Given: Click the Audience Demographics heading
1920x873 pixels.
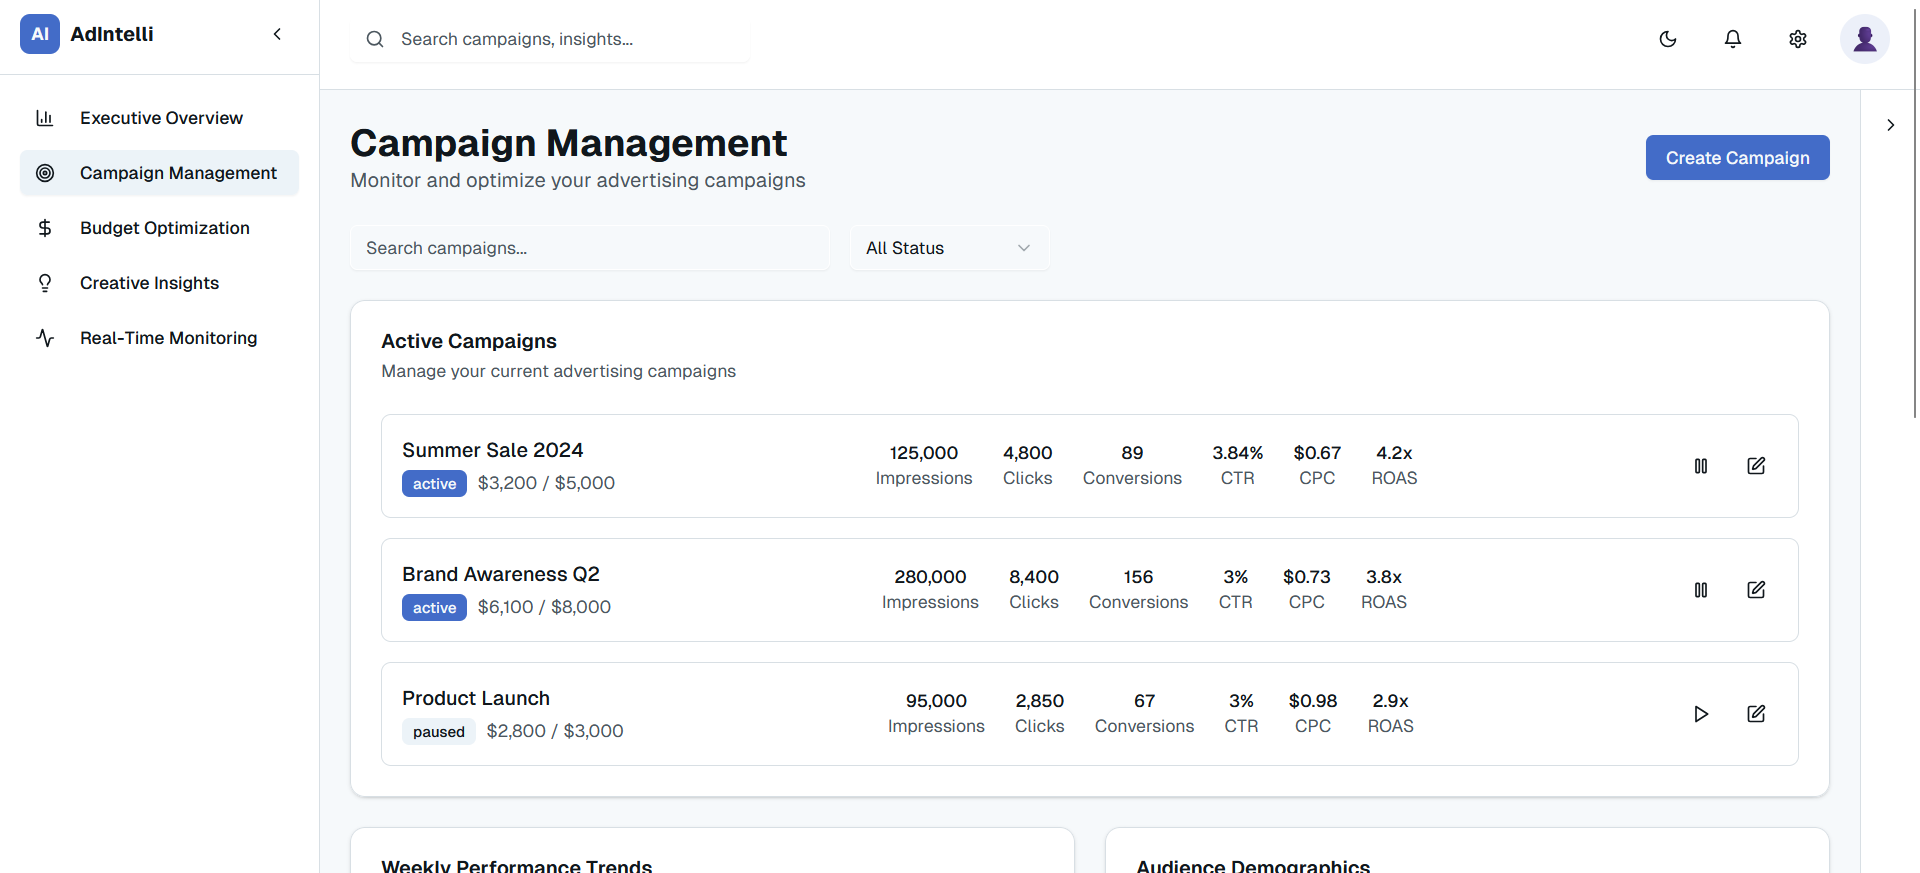Looking at the screenshot, I should pyautogui.click(x=1253, y=866).
